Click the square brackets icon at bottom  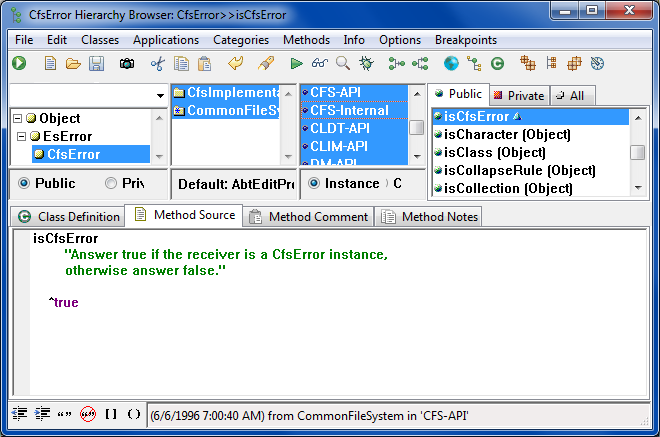pyautogui.click(x=111, y=414)
